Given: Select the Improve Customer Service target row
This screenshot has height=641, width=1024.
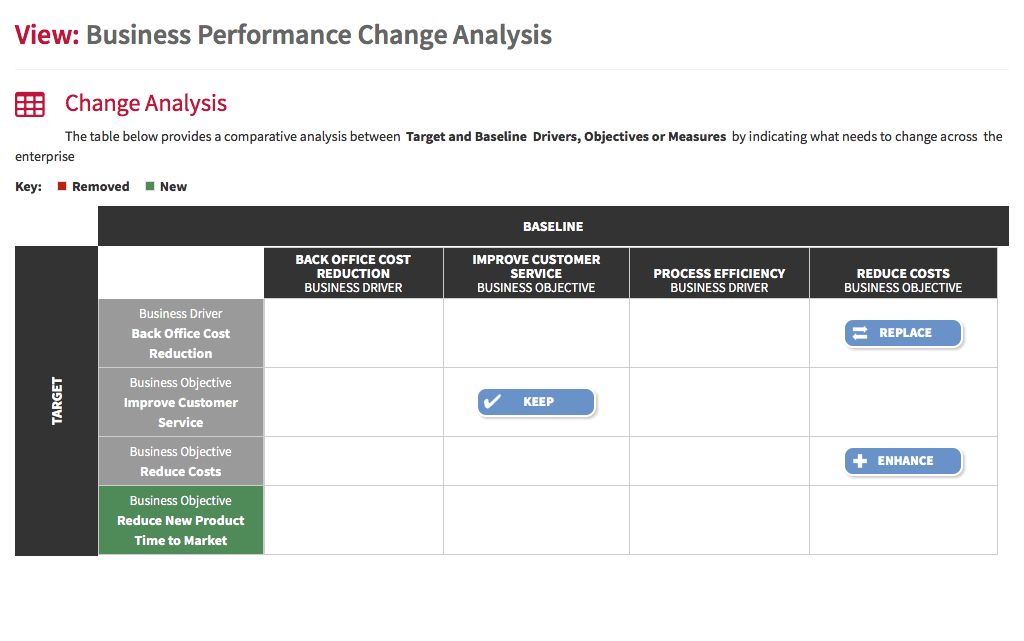Looking at the screenshot, I should [181, 402].
